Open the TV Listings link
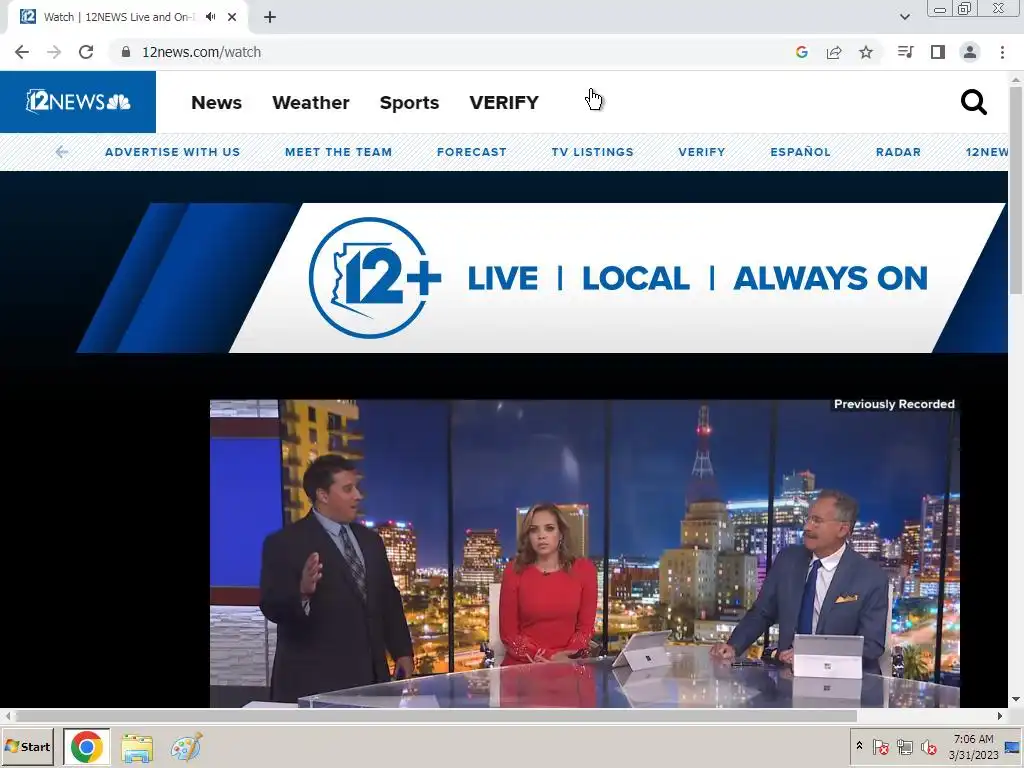1024x768 pixels. coord(592,152)
